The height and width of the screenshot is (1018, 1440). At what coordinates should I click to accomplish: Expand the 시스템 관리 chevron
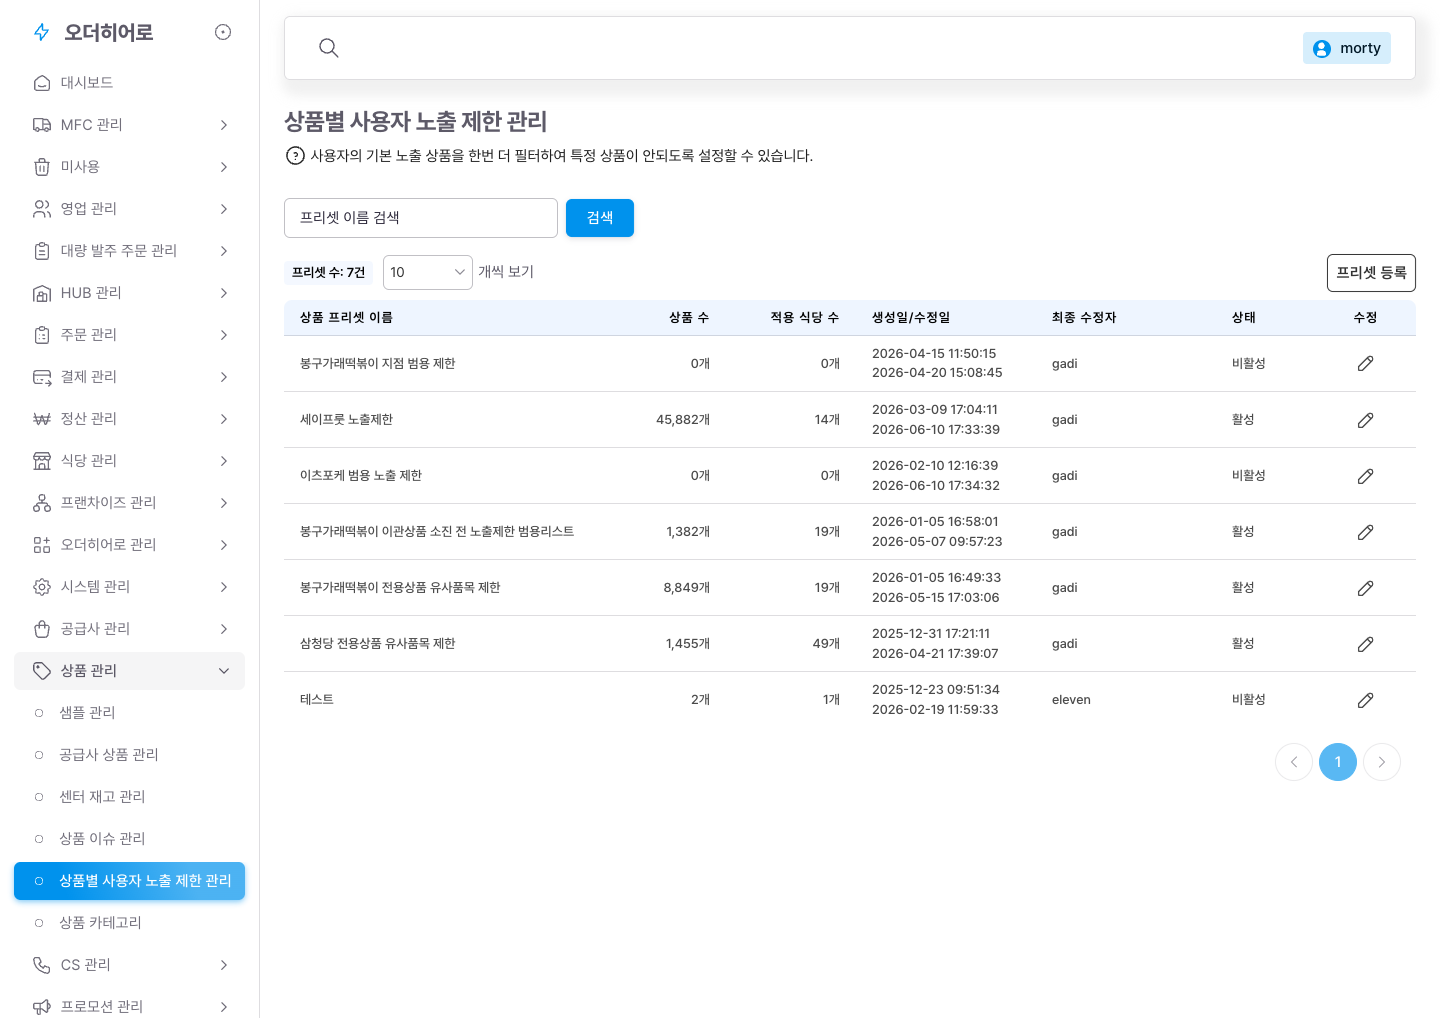click(224, 587)
